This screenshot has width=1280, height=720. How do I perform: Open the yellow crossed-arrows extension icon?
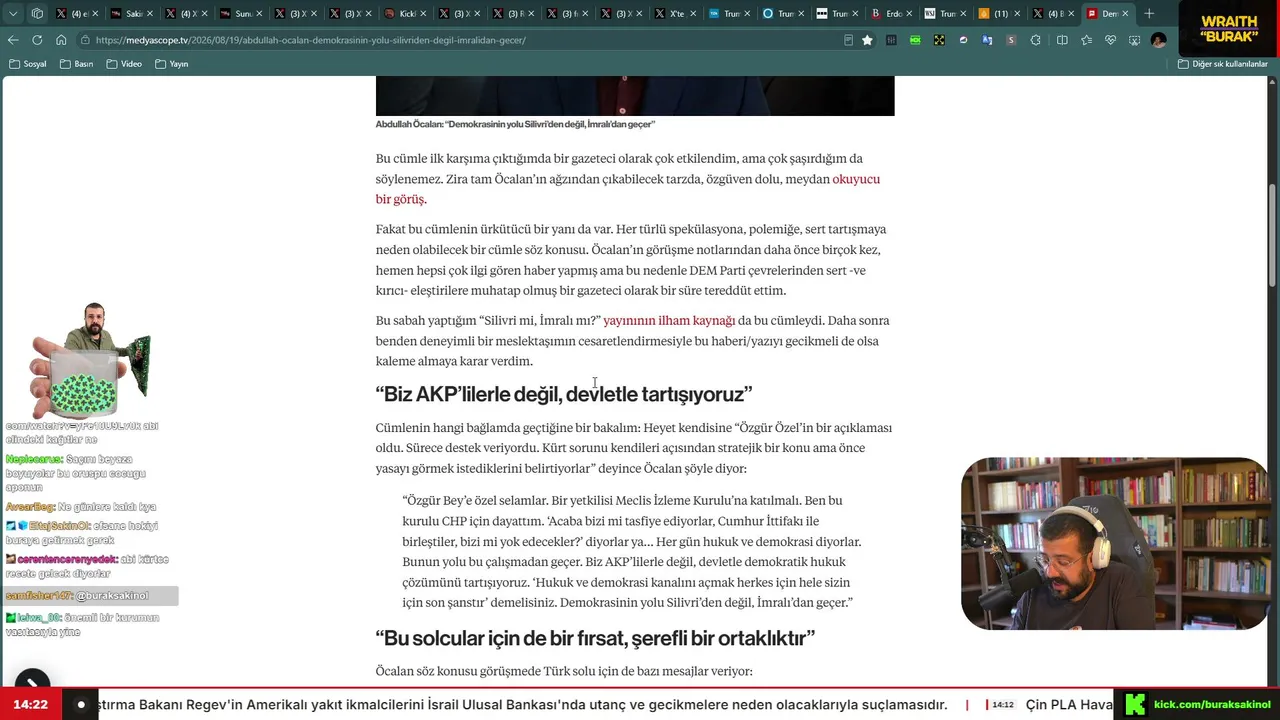click(x=939, y=40)
